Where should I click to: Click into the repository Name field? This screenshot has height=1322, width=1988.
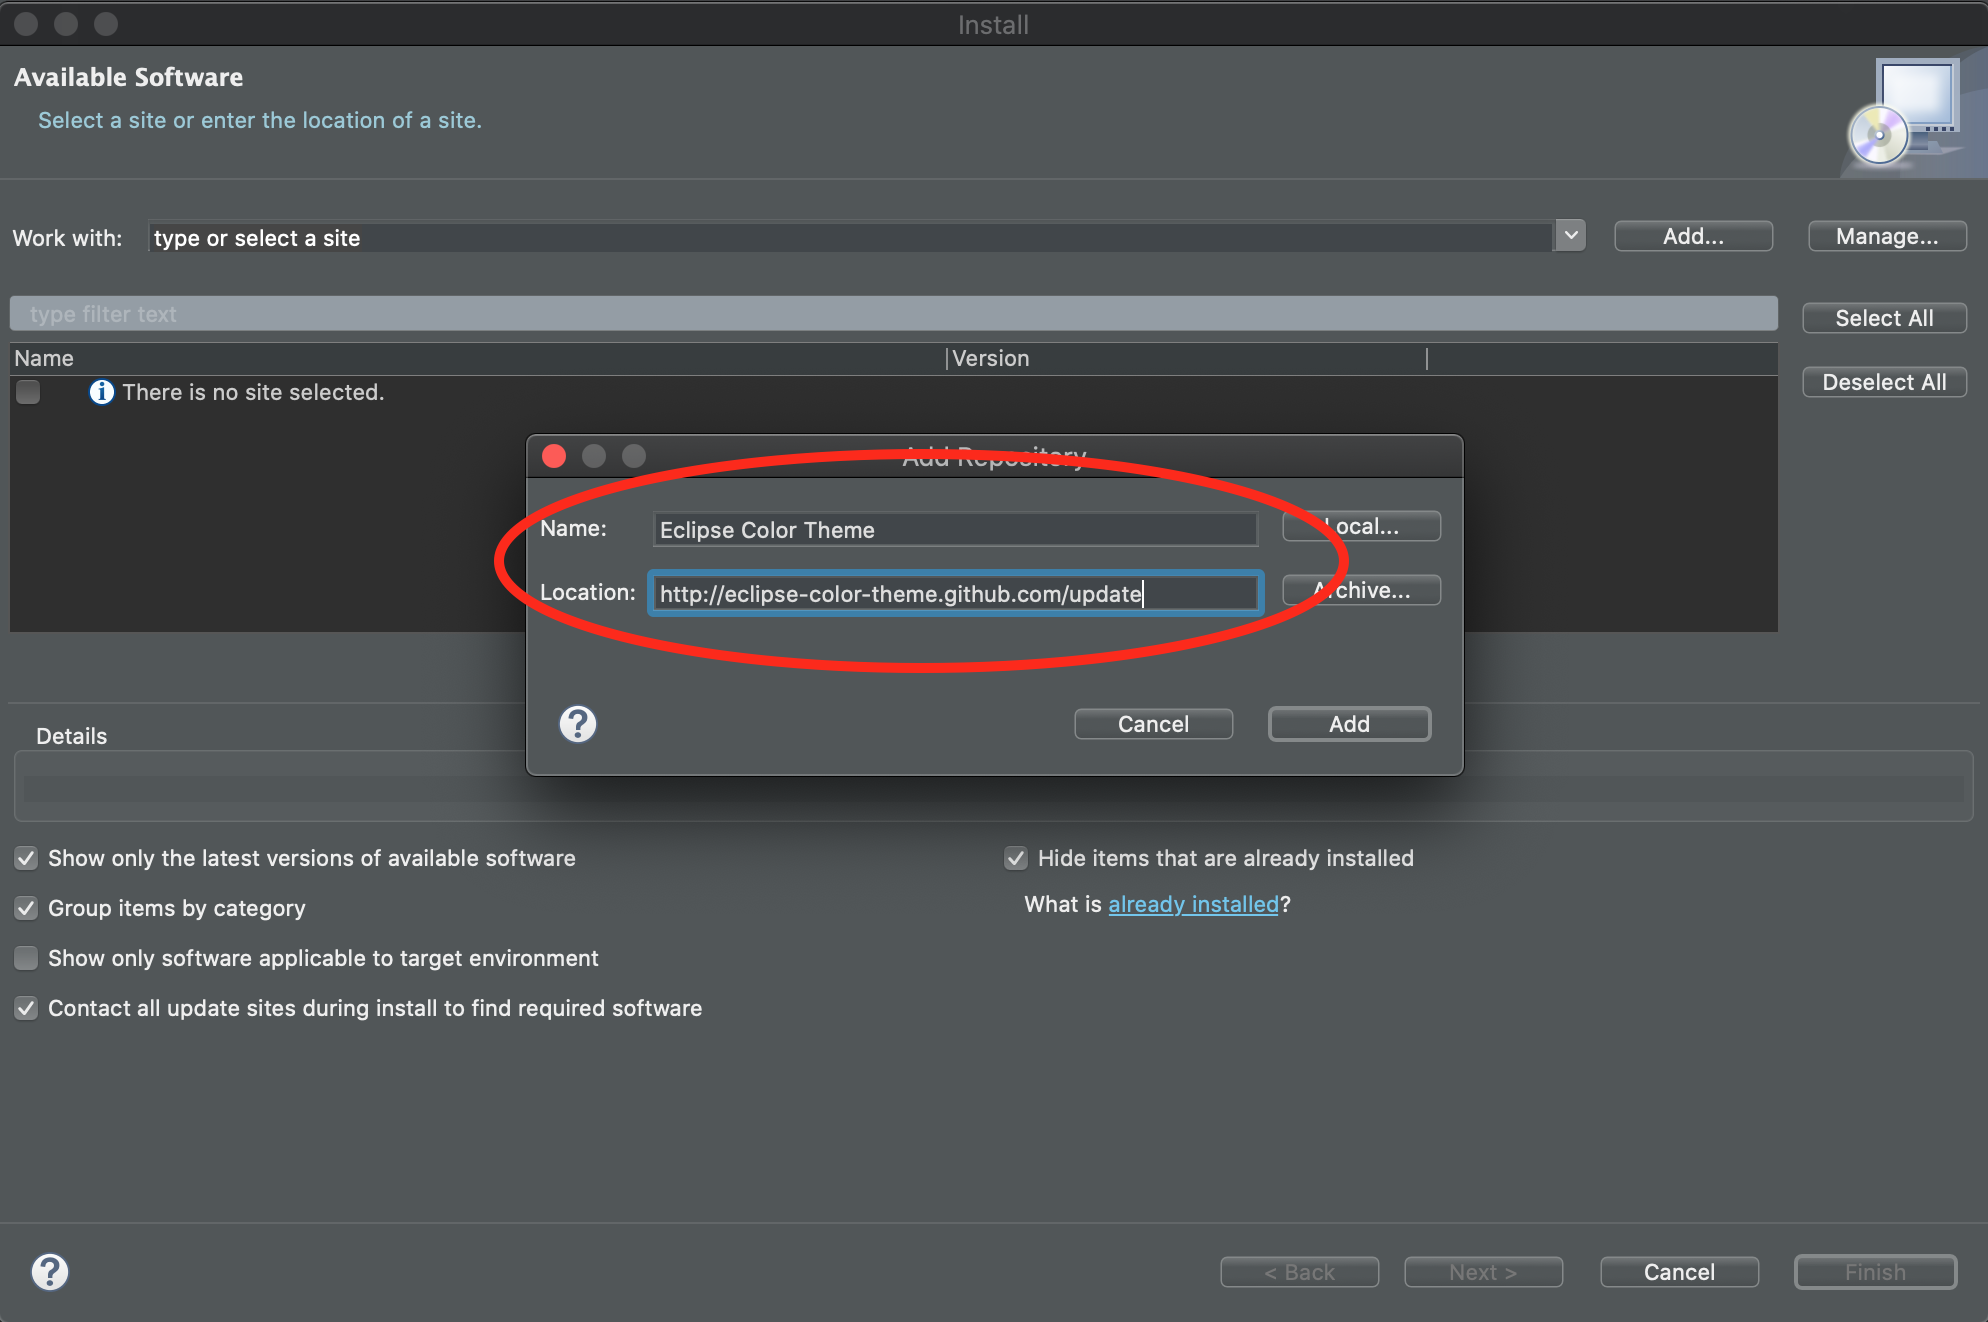(x=954, y=530)
